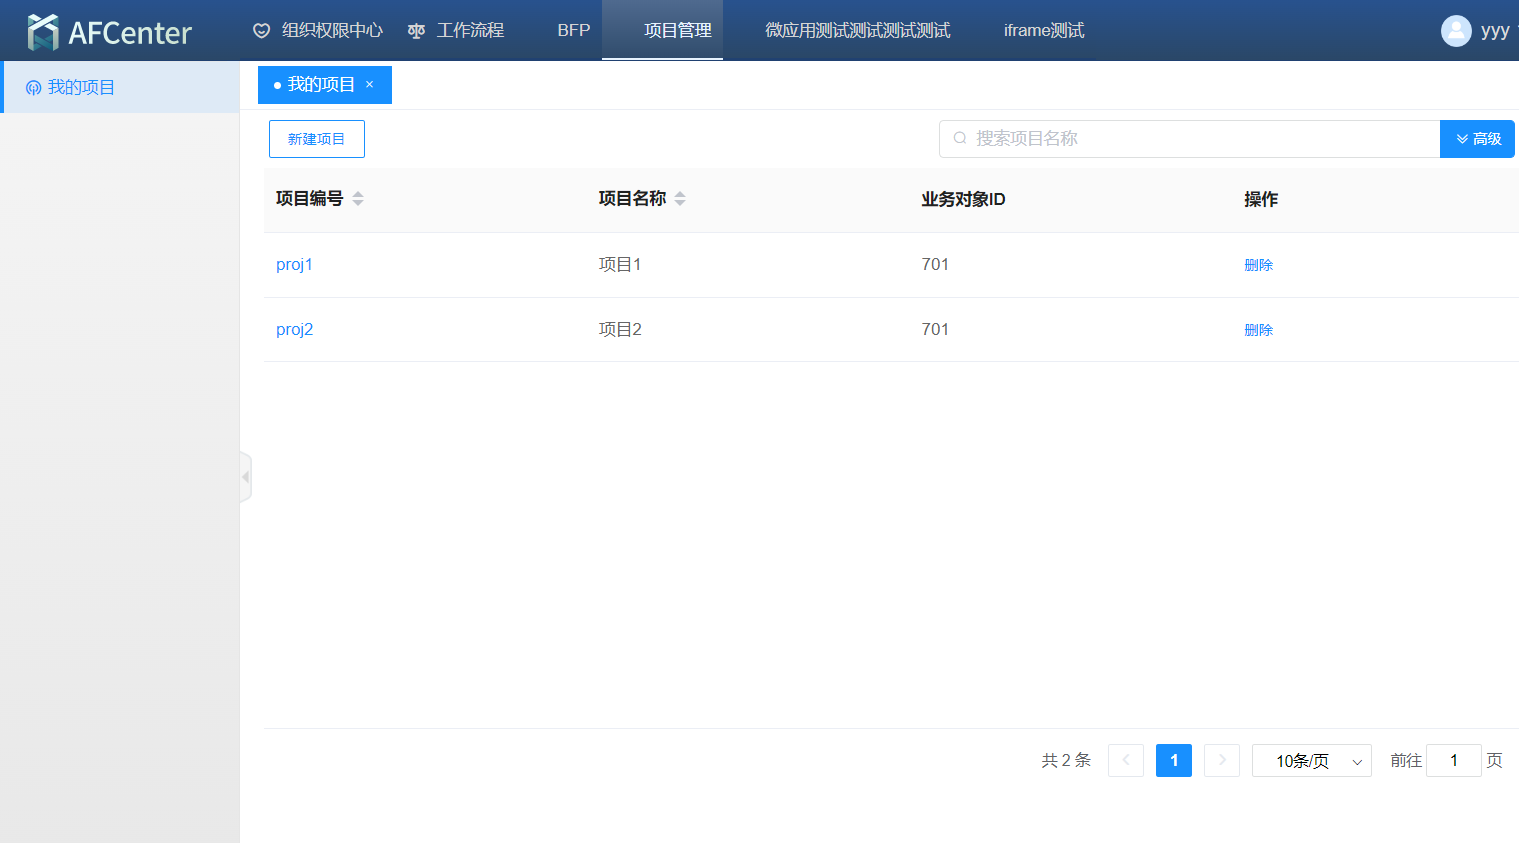Go to the next page arrow
Viewport: 1519px width, 843px height.
coord(1221,761)
